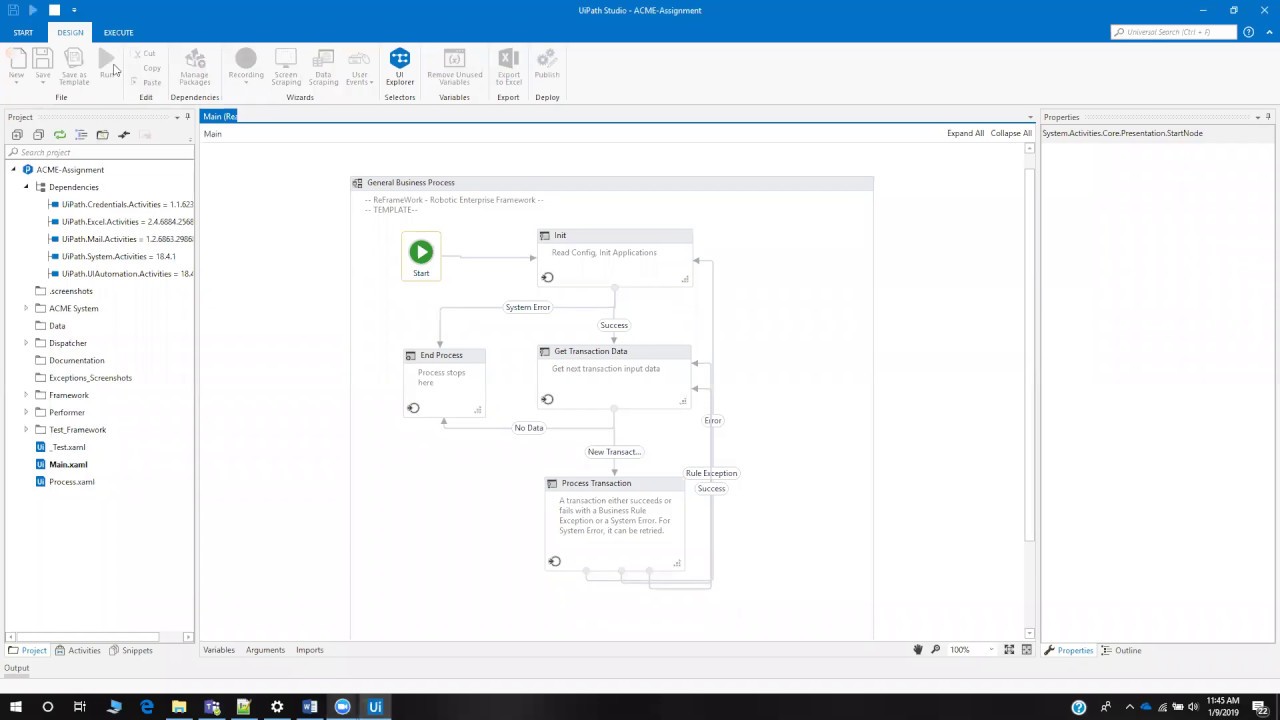Expand the Framework folder
The width and height of the screenshot is (1280, 720).
pyautogui.click(x=26, y=395)
